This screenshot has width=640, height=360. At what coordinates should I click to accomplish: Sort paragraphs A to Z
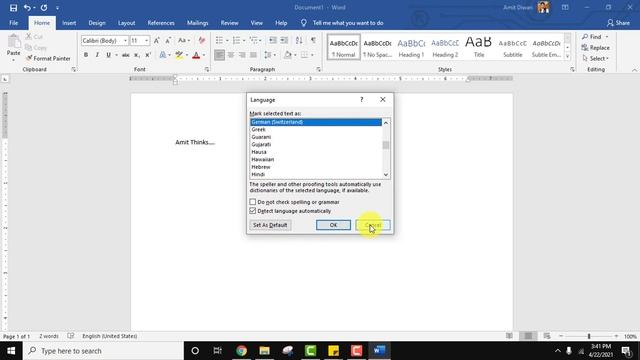coord(299,40)
